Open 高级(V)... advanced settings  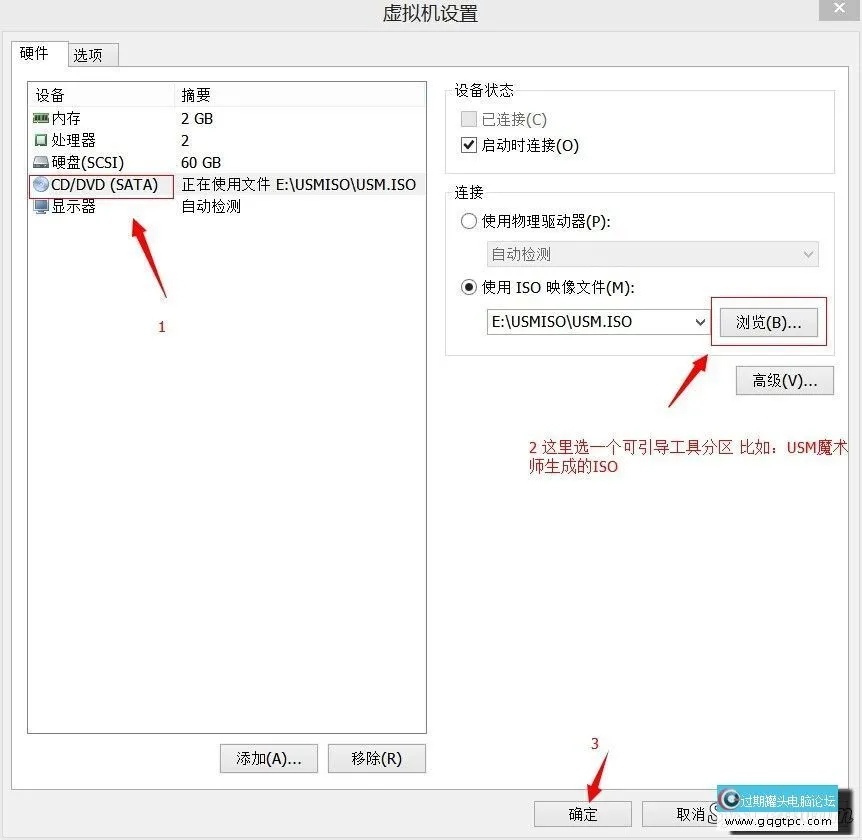[x=784, y=380]
